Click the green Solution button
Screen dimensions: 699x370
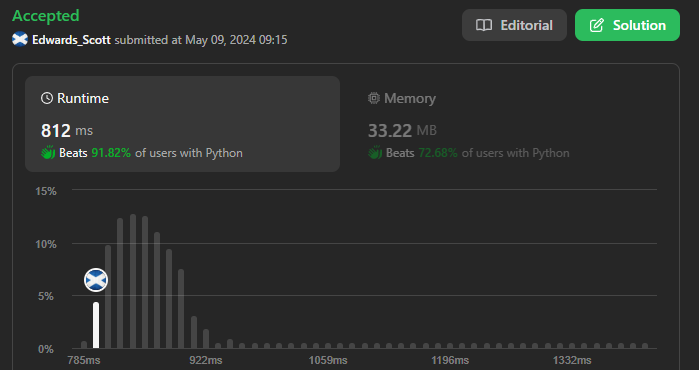(627, 25)
